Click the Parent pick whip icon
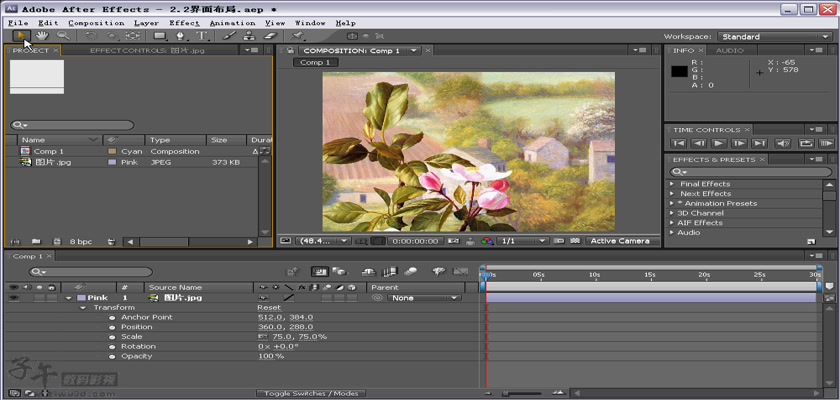The height and width of the screenshot is (400, 840). (378, 298)
